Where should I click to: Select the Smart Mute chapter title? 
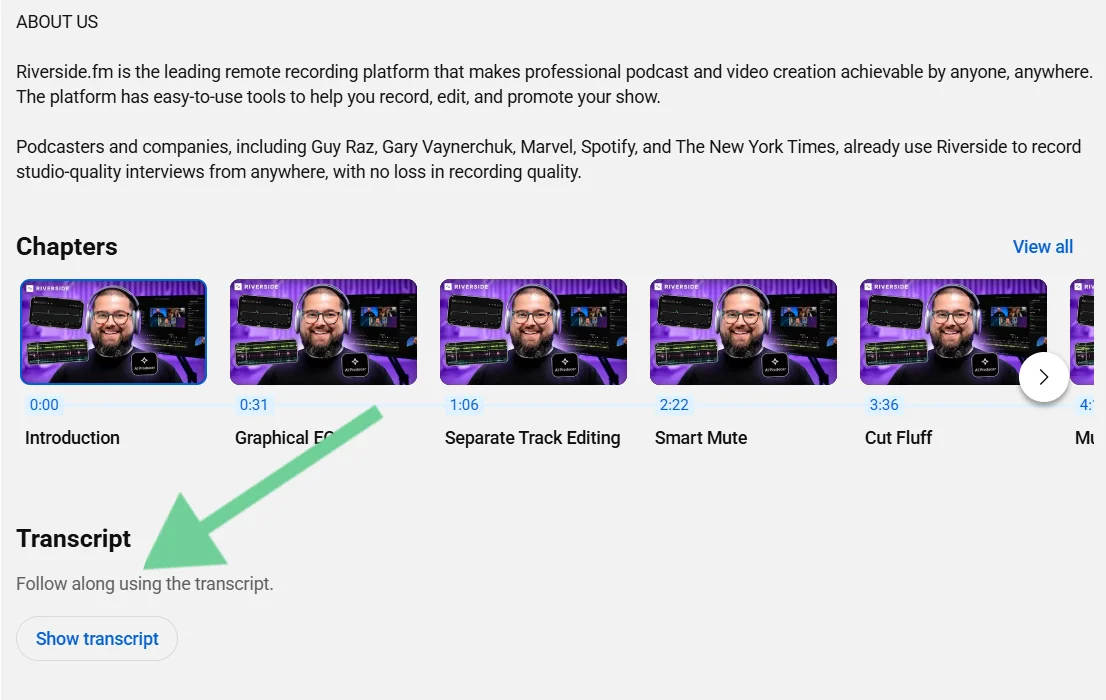pos(701,438)
